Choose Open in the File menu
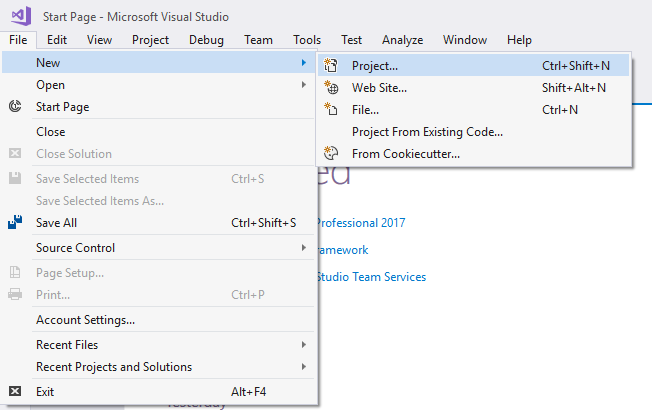This screenshot has width=652, height=410. click(x=158, y=84)
